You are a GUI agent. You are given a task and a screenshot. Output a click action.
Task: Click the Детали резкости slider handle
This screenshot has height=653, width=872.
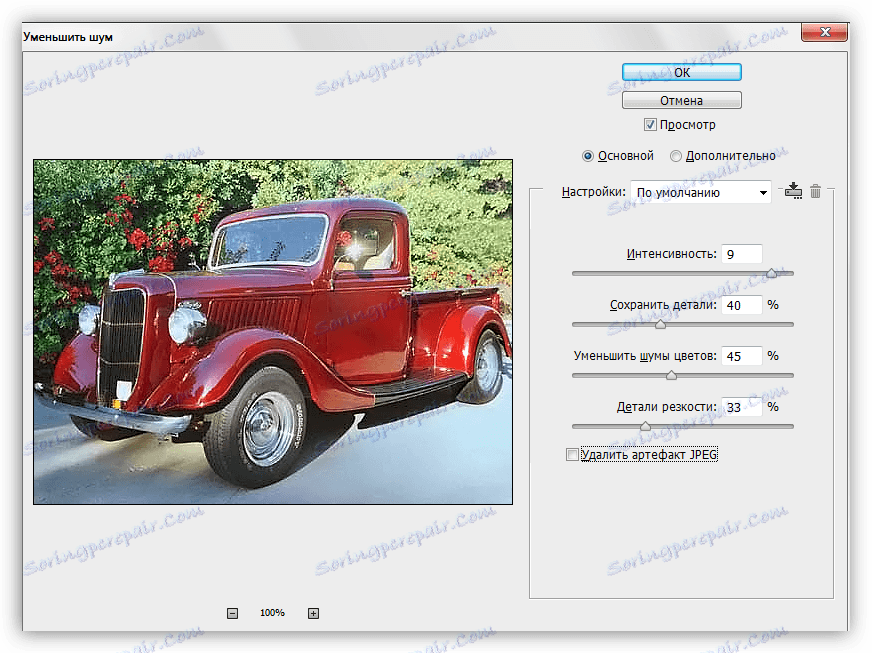[x=645, y=426]
